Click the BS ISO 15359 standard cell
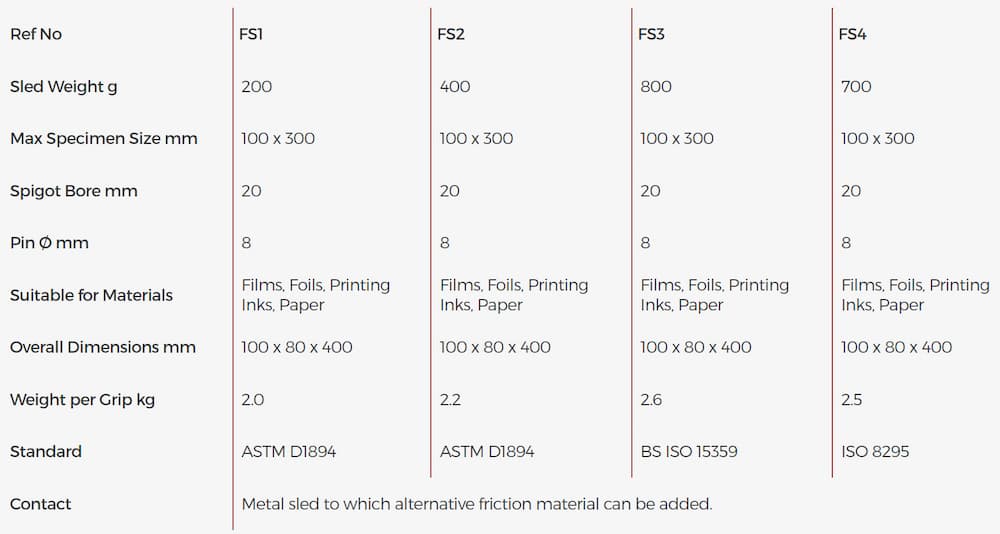 coord(689,452)
